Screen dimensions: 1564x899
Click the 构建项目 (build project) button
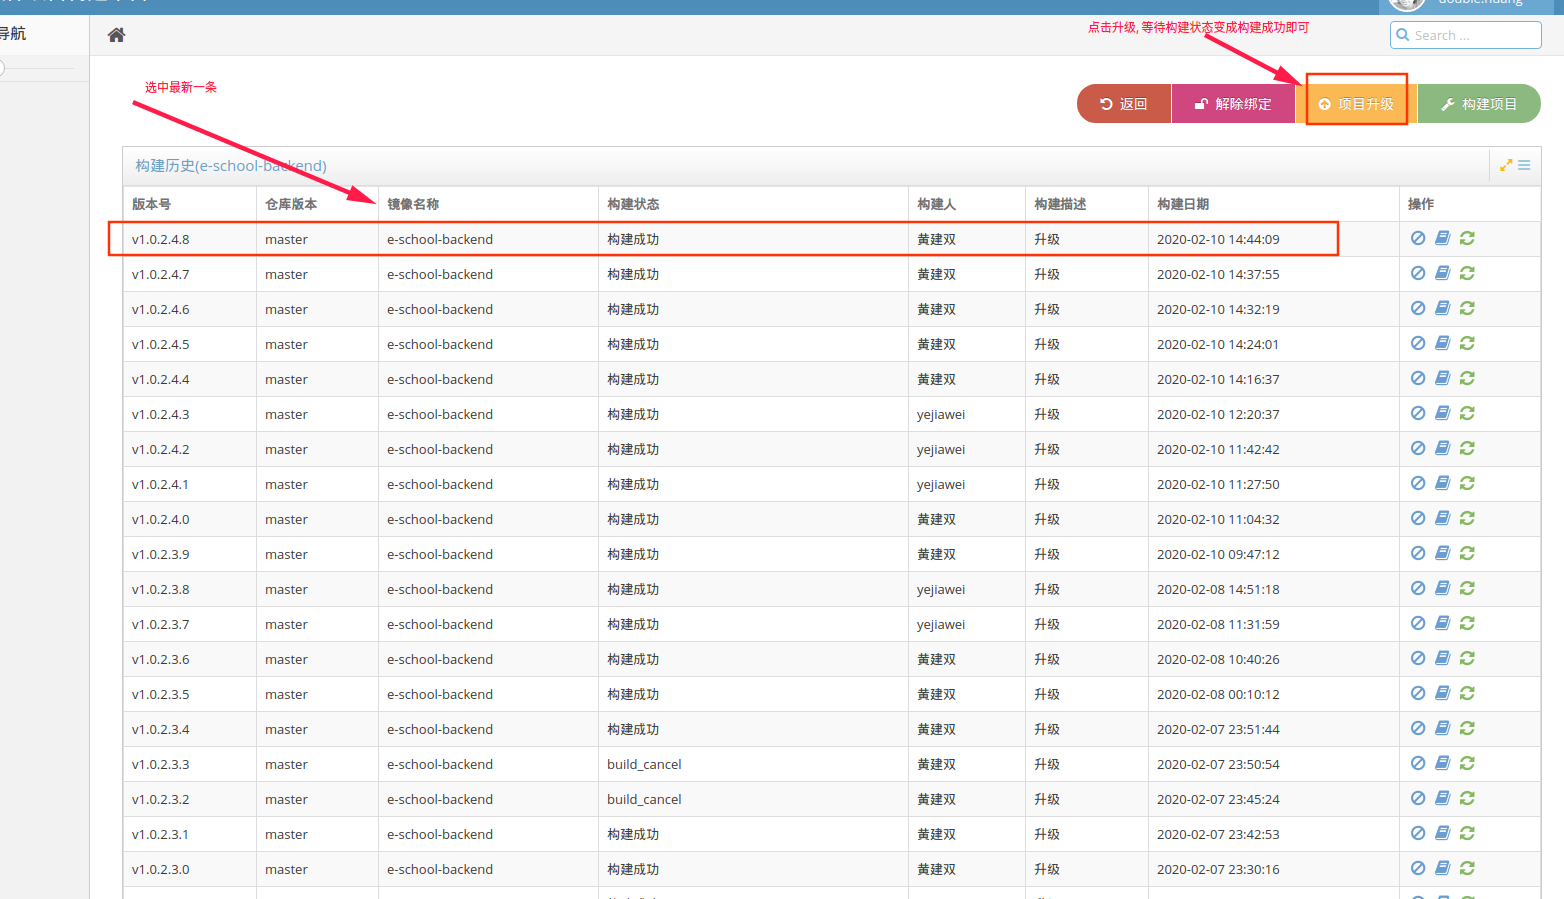1479,104
